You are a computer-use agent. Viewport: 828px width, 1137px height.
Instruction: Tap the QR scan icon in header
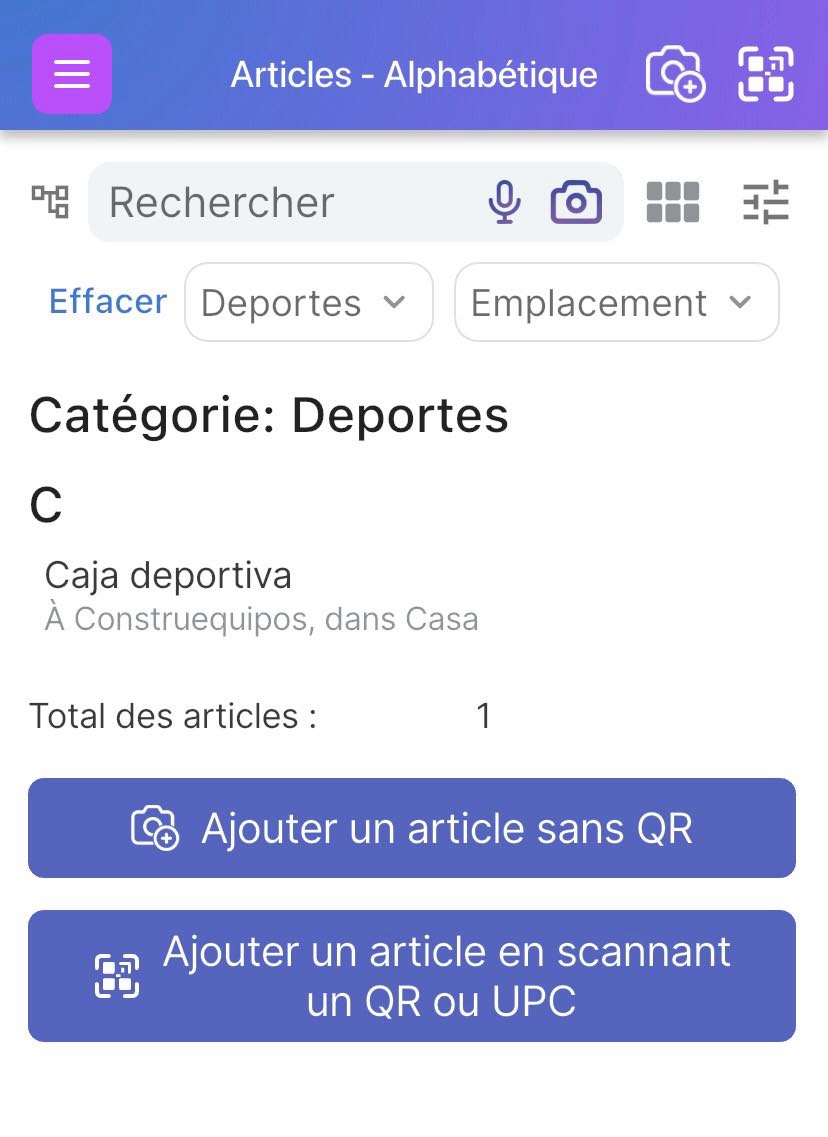click(x=766, y=74)
